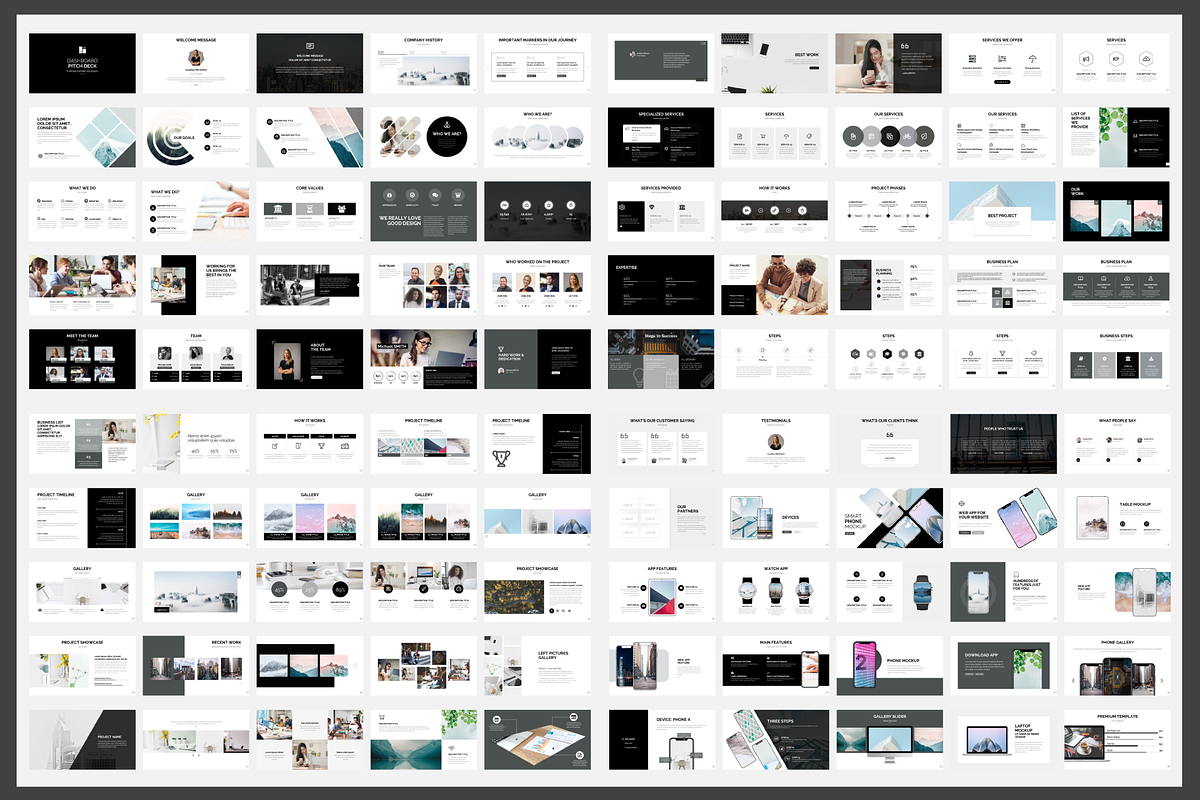1200x800 pixels.
Task: Open the Our Partners slide
Action: 661,518
